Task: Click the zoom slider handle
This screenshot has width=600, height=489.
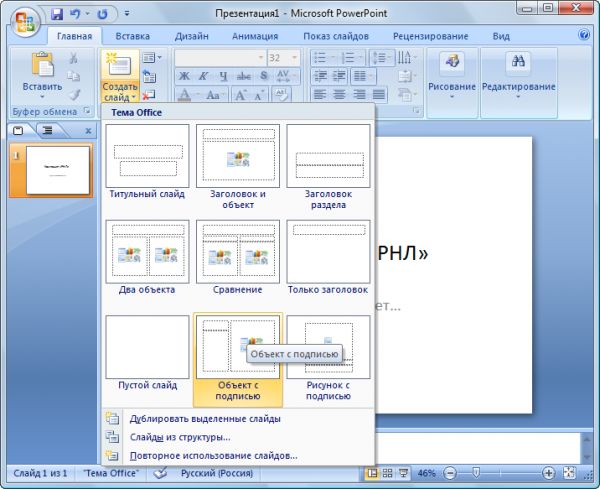Action: (x=476, y=473)
